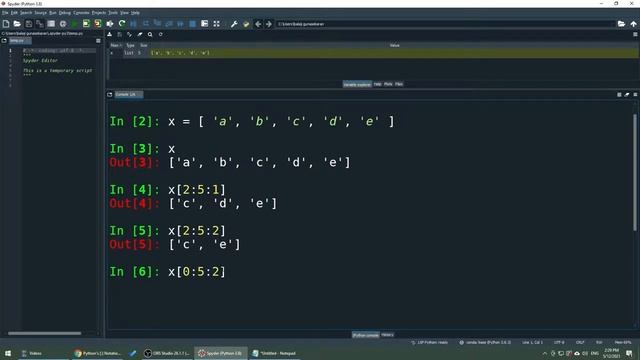
Task: Open the Debug menu
Action: click(64, 13)
